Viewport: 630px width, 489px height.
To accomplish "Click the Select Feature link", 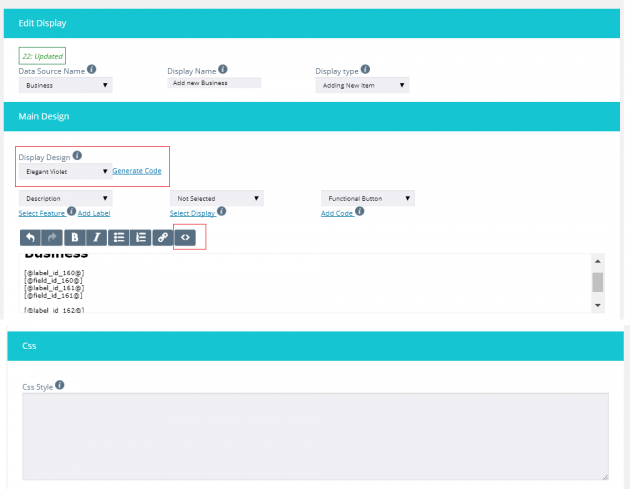I will pyautogui.click(x=42, y=213).
